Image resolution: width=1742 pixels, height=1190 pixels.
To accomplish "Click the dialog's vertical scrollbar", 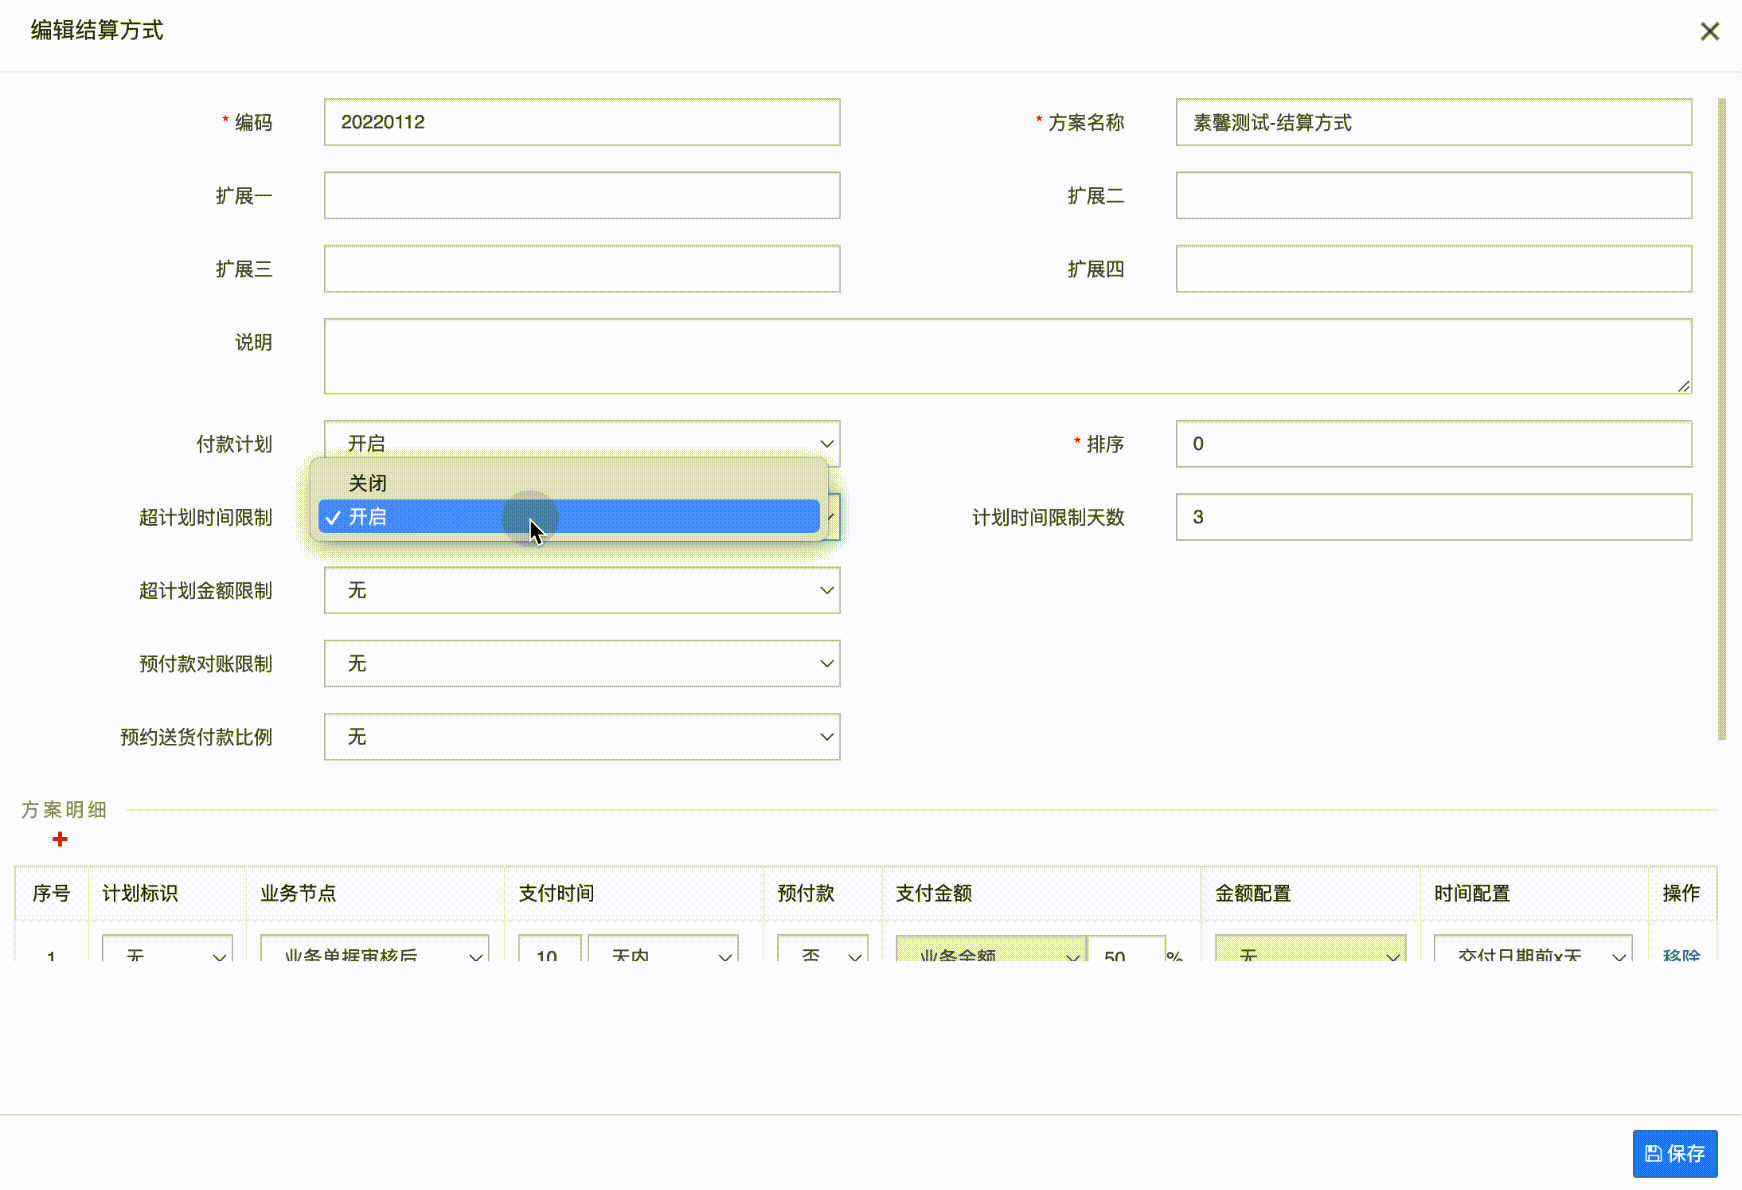I will (x=1721, y=420).
